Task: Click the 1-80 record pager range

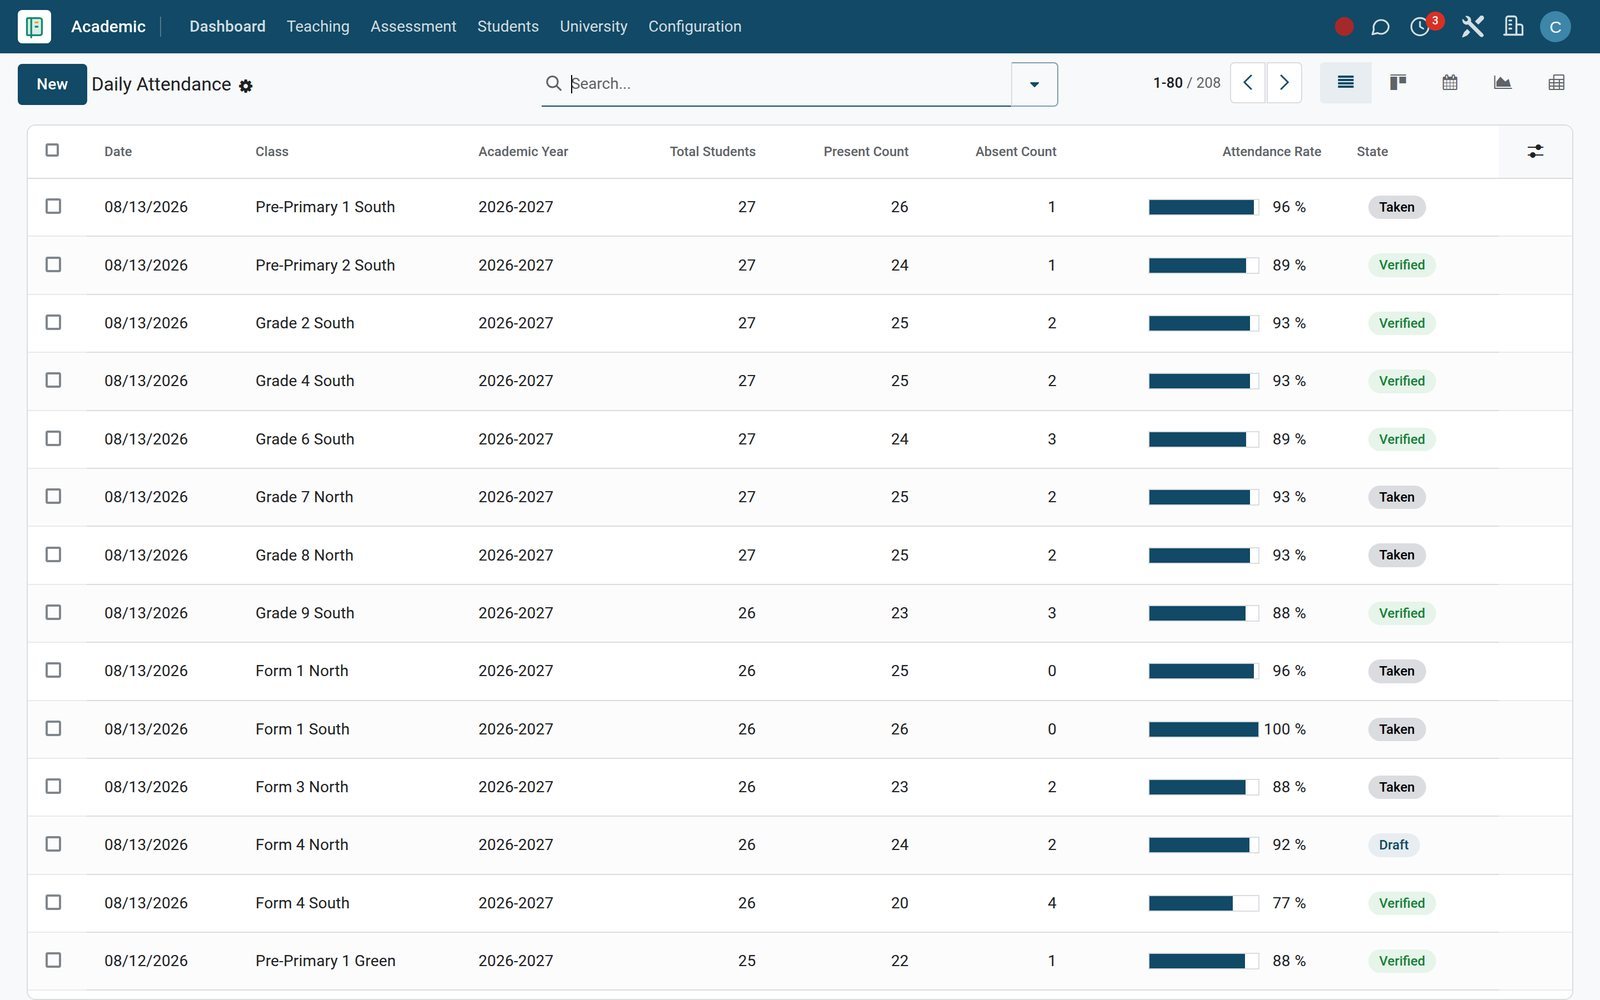Action: pos(1167,83)
